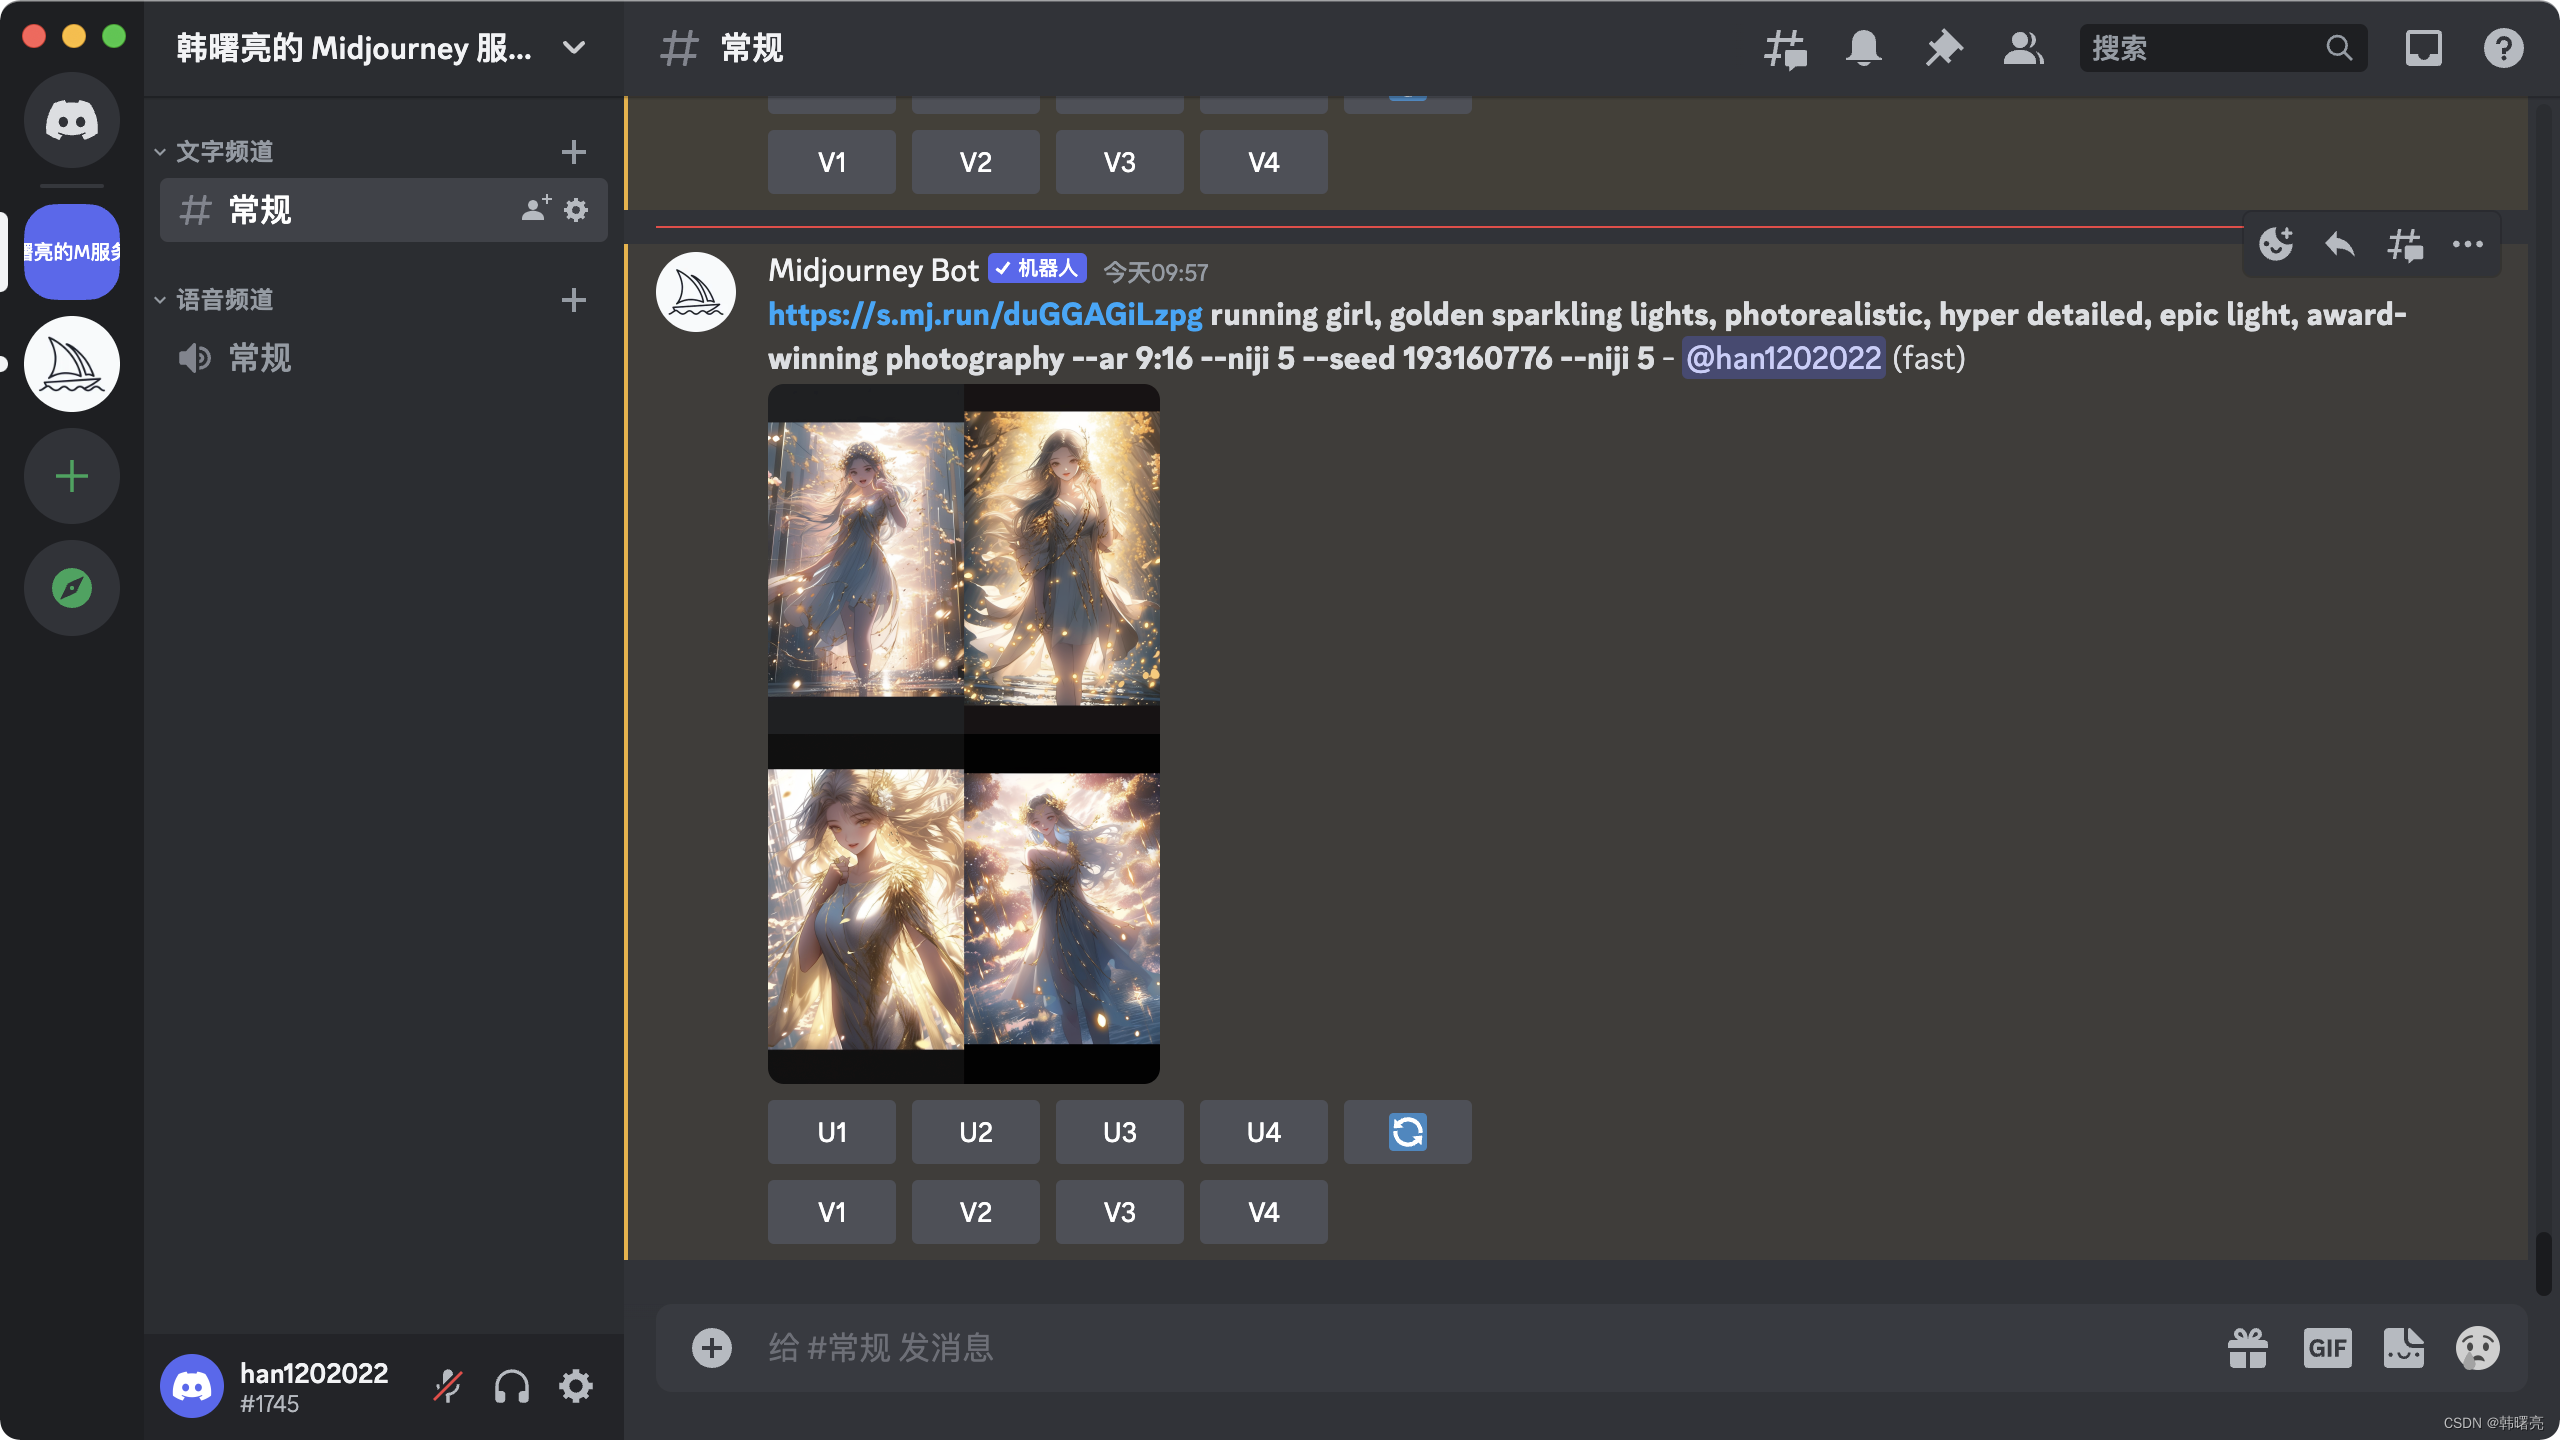This screenshot has height=1440, width=2560.
Task: Focus the 给 #常规 发消息 message box
Action: pos(1480,1348)
